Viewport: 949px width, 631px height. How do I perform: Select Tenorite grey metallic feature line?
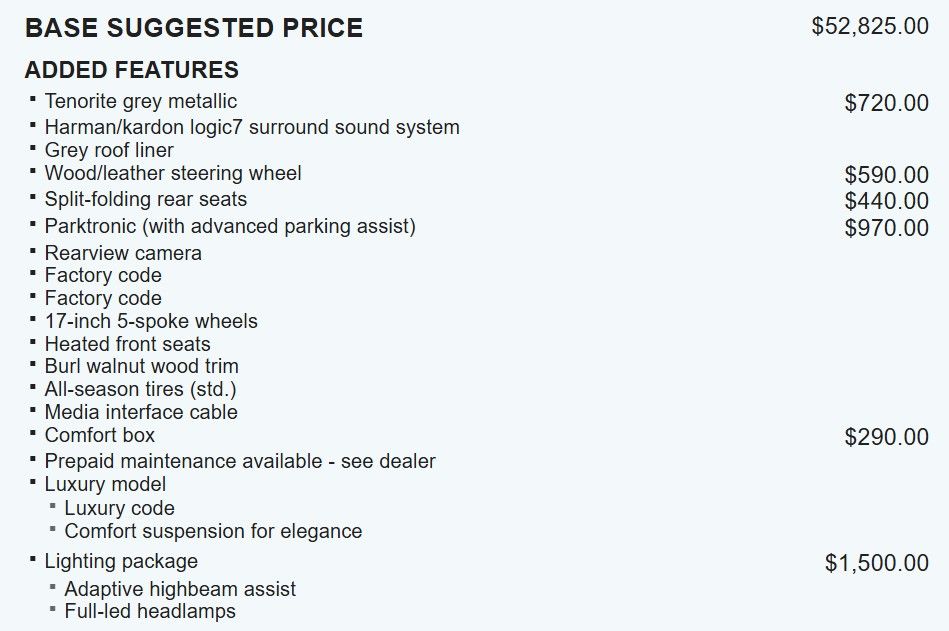[x=140, y=101]
